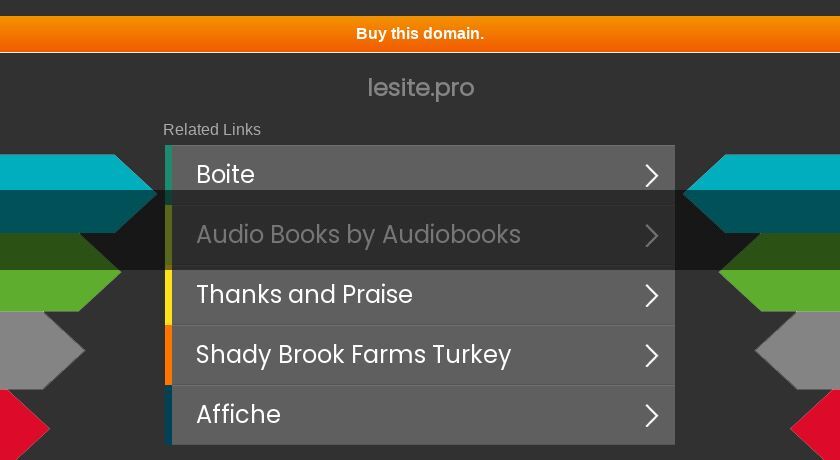Click the Related Links heading
Screen dimensions: 840x460
click(212, 130)
